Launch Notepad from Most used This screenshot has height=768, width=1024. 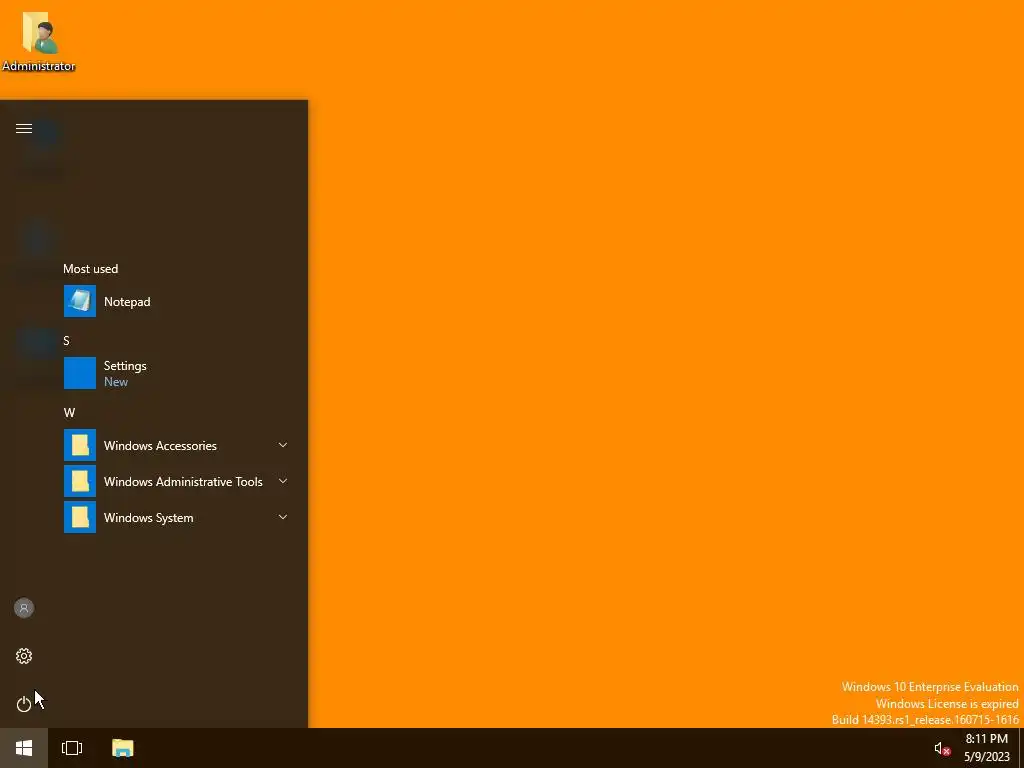tap(176, 301)
